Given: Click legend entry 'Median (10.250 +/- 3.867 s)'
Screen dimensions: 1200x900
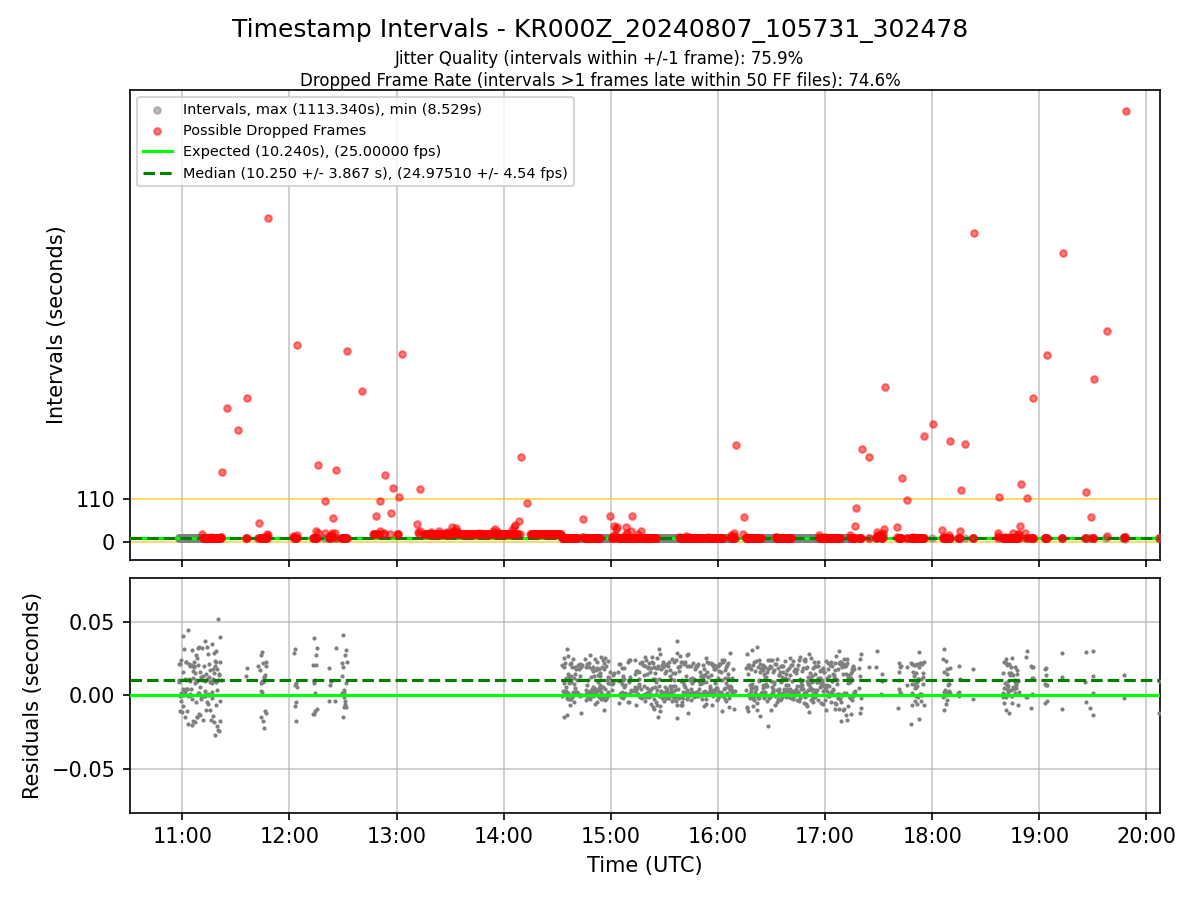Looking at the screenshot, I should tap(375, 173).
